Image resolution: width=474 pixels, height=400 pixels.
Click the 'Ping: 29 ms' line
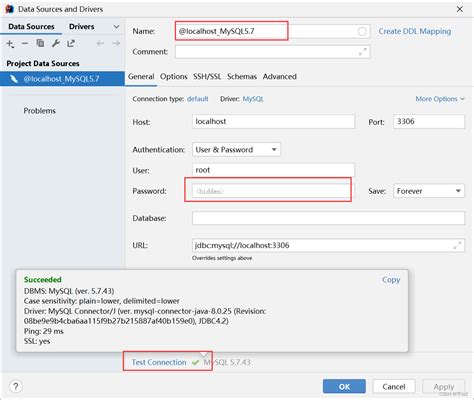tap(44, 331)
